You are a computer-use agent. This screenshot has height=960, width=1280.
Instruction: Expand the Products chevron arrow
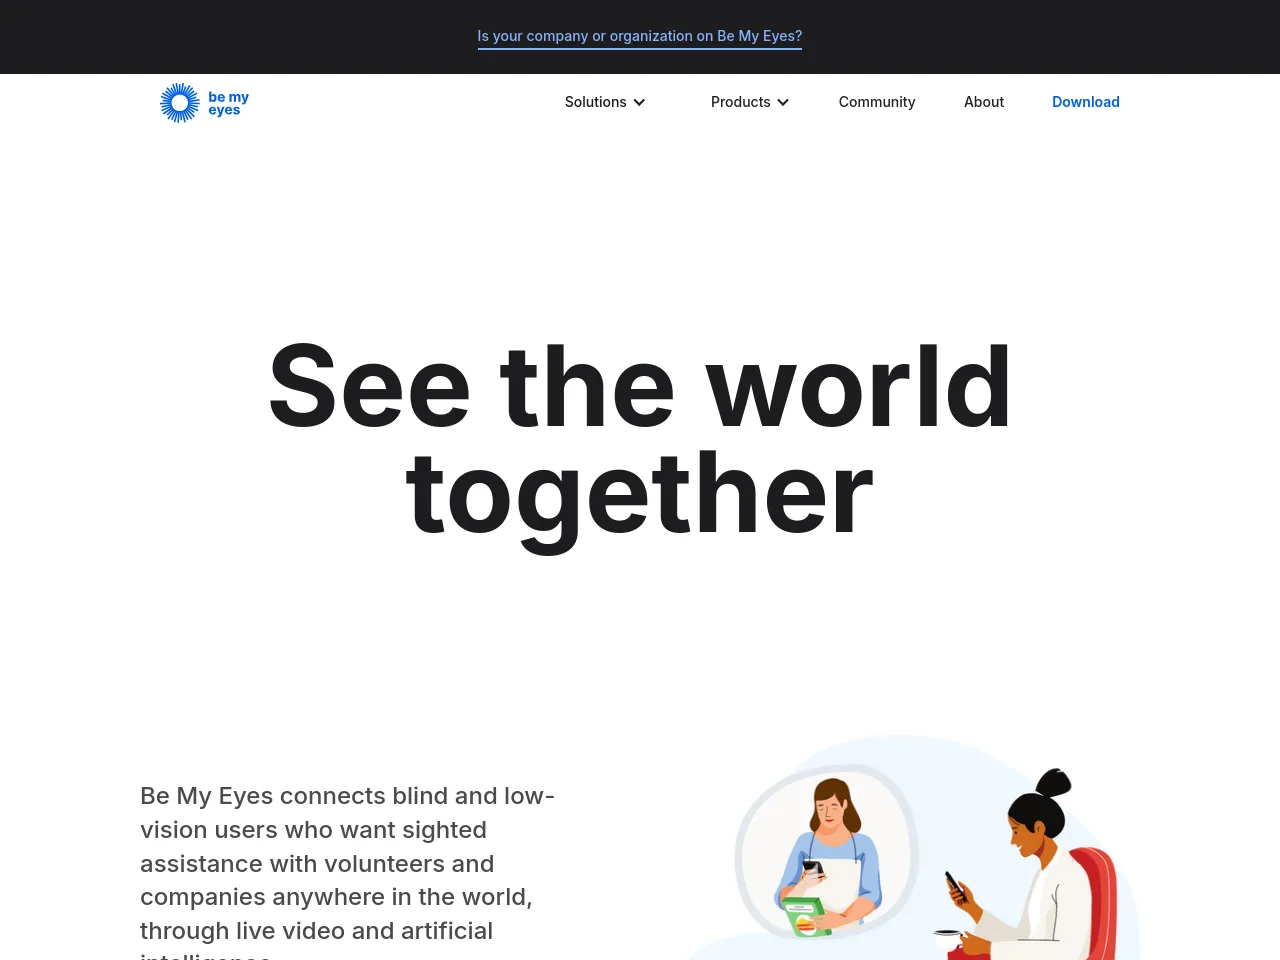pos(783,102)
